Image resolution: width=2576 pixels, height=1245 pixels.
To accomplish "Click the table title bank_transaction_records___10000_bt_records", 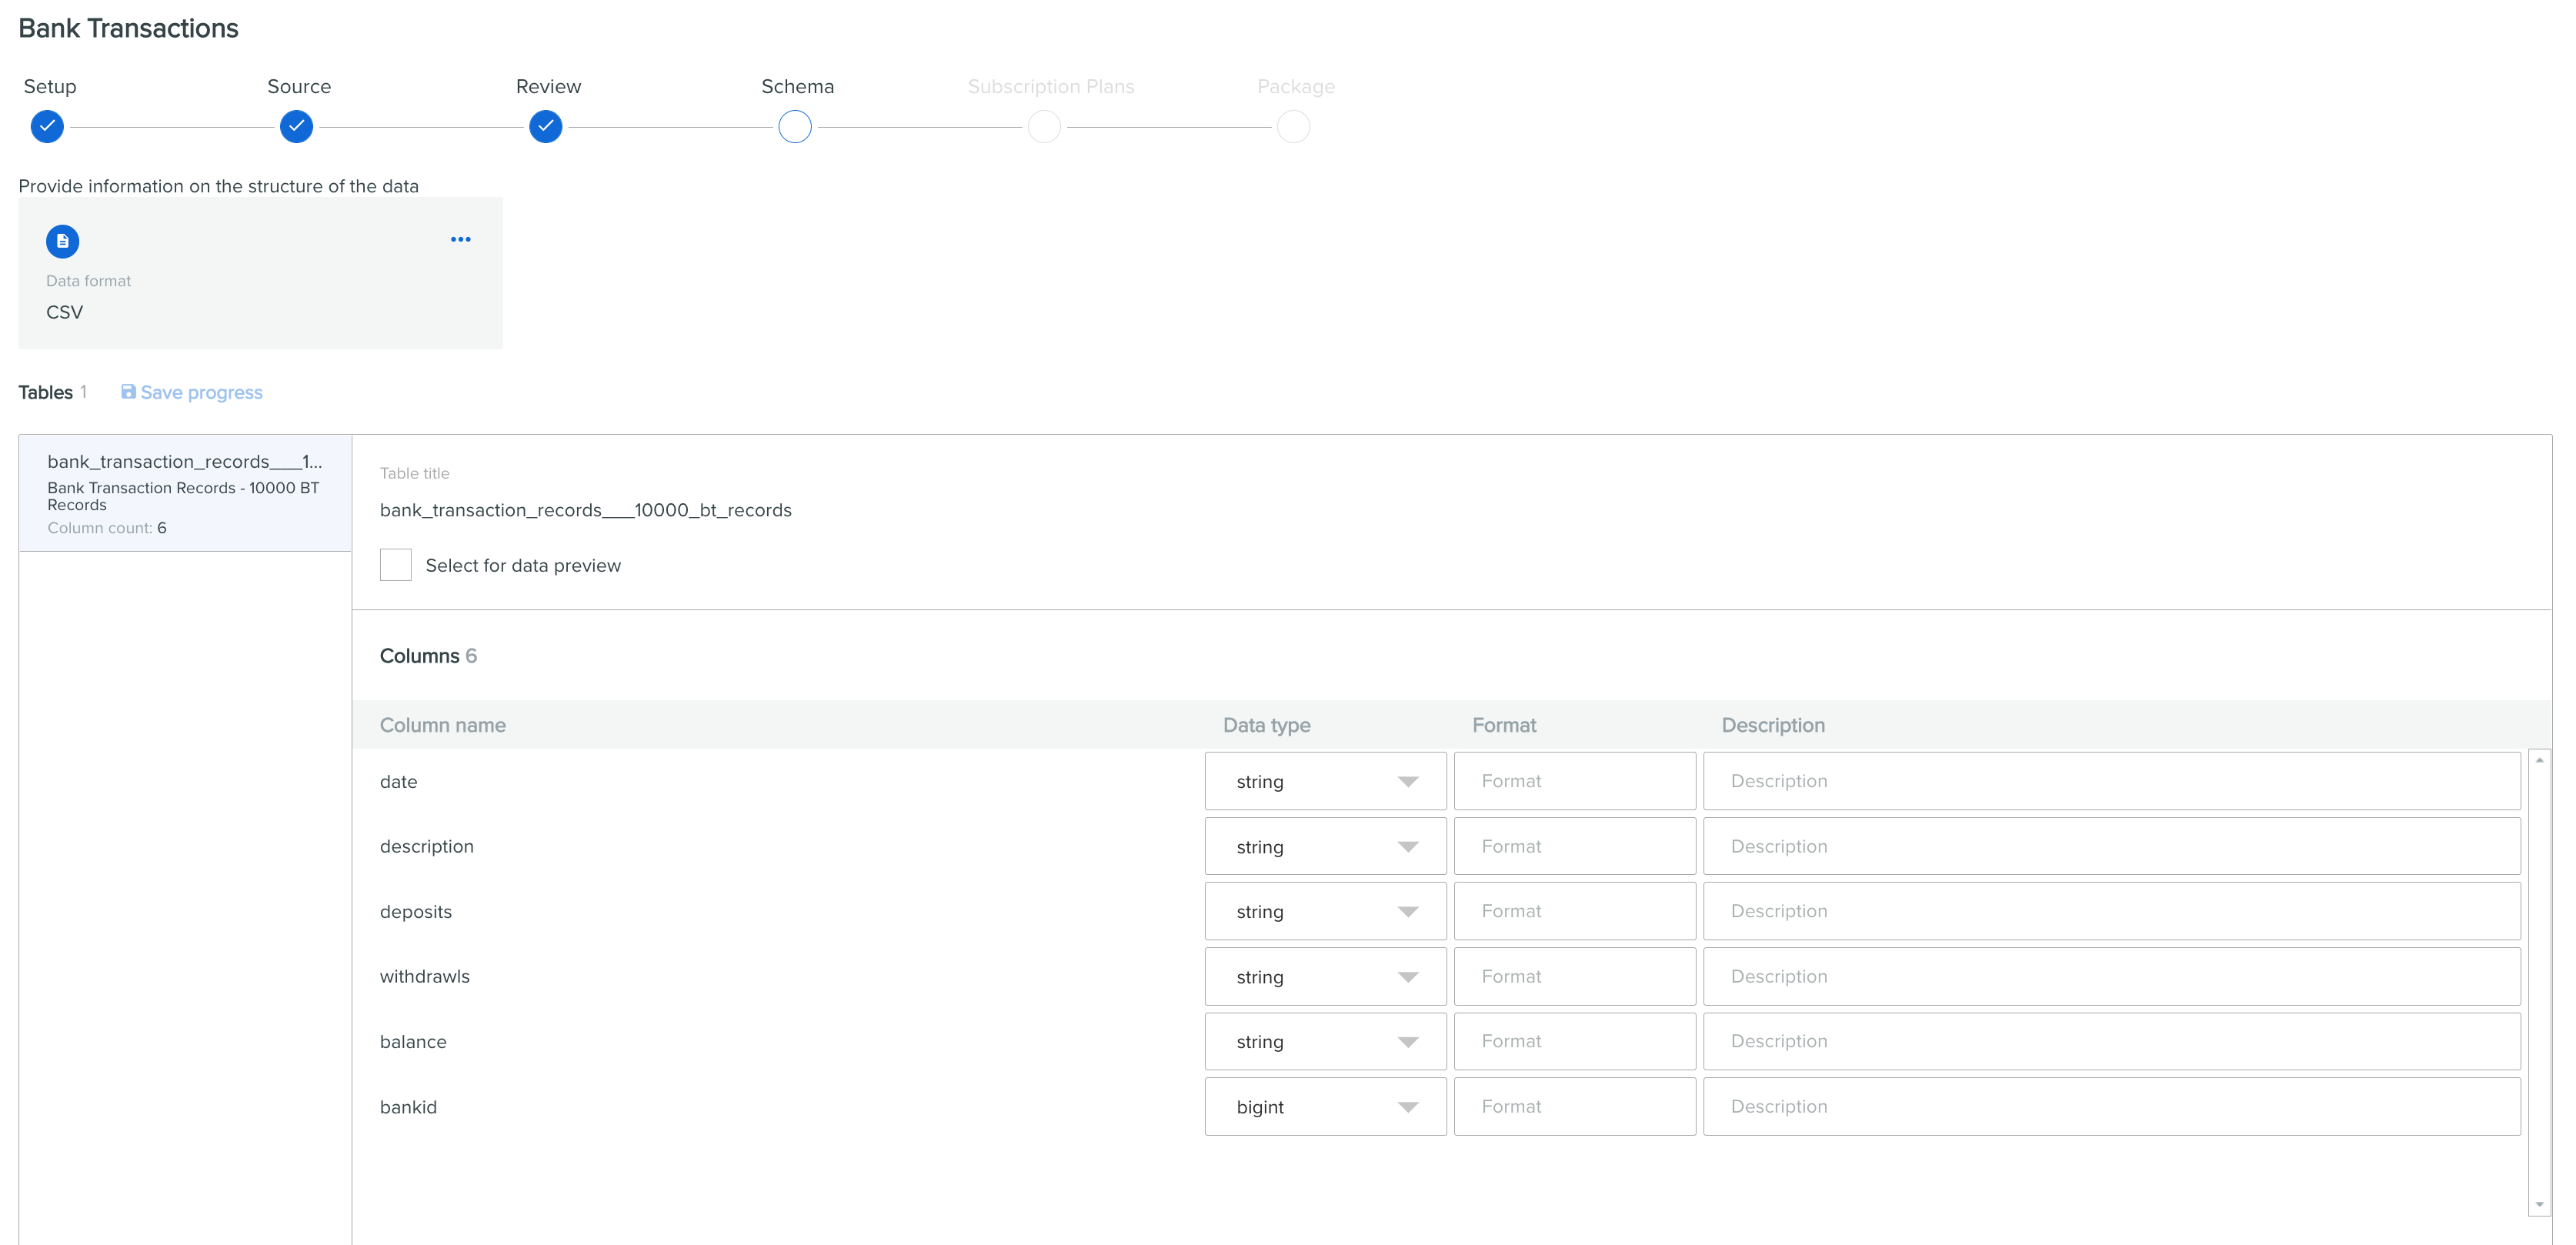I will pyautogui.click(x=586, y=510).
